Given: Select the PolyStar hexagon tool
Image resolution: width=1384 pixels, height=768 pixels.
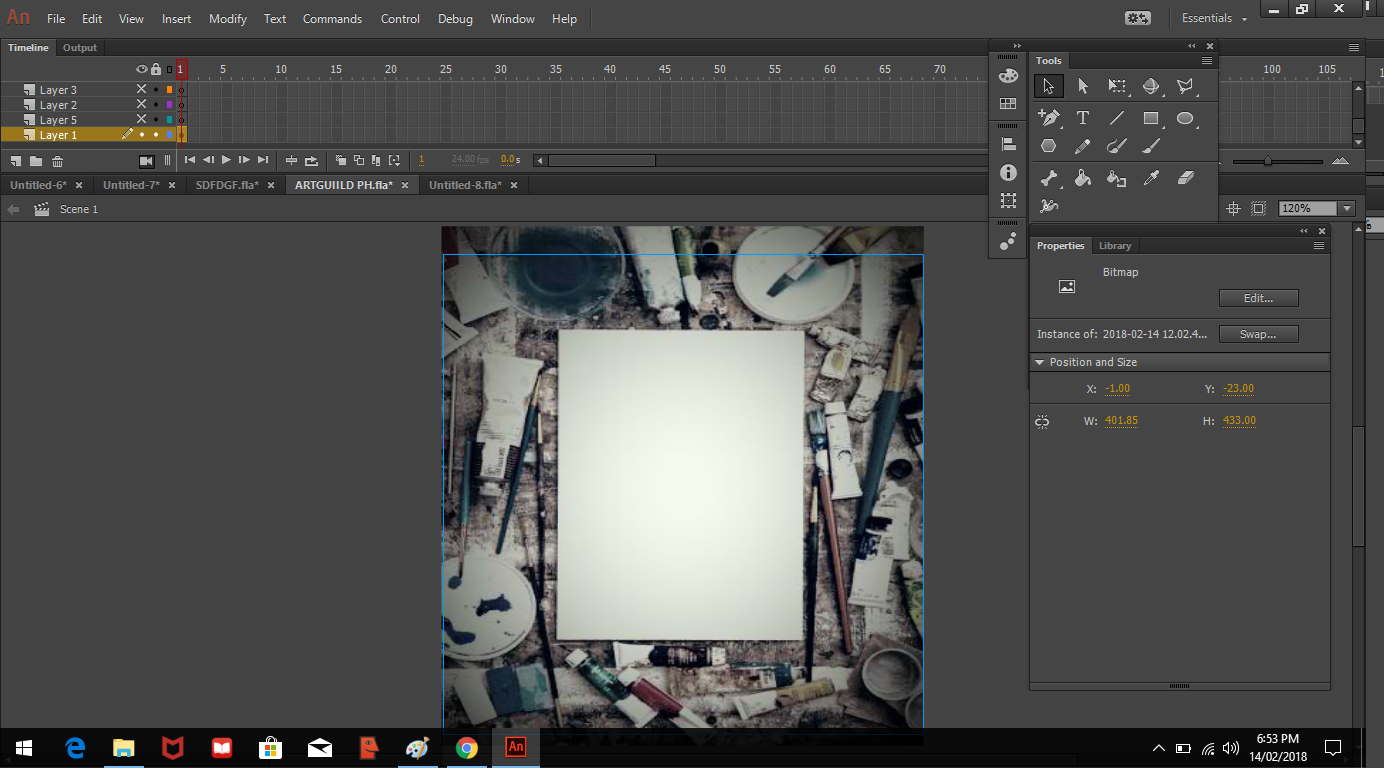Looking at the screenshot, I should tap(1048, 146).
